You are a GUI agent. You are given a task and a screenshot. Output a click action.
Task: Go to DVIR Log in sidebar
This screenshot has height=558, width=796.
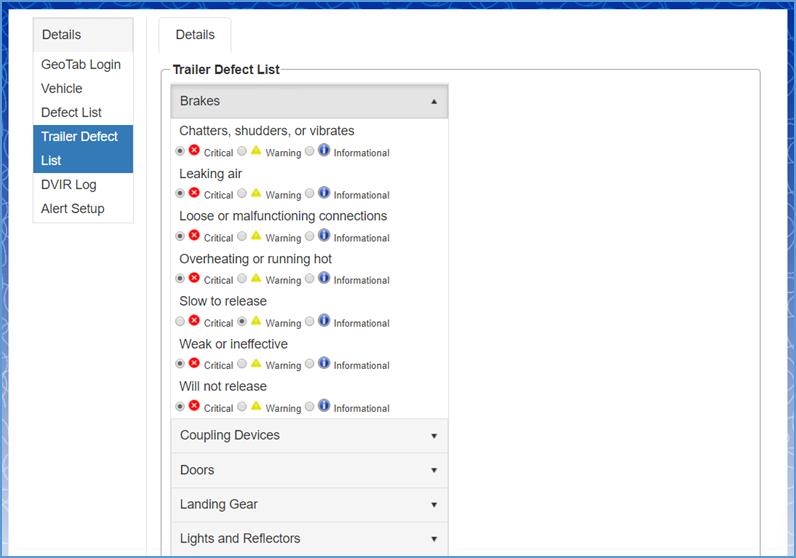coord(69,185)
